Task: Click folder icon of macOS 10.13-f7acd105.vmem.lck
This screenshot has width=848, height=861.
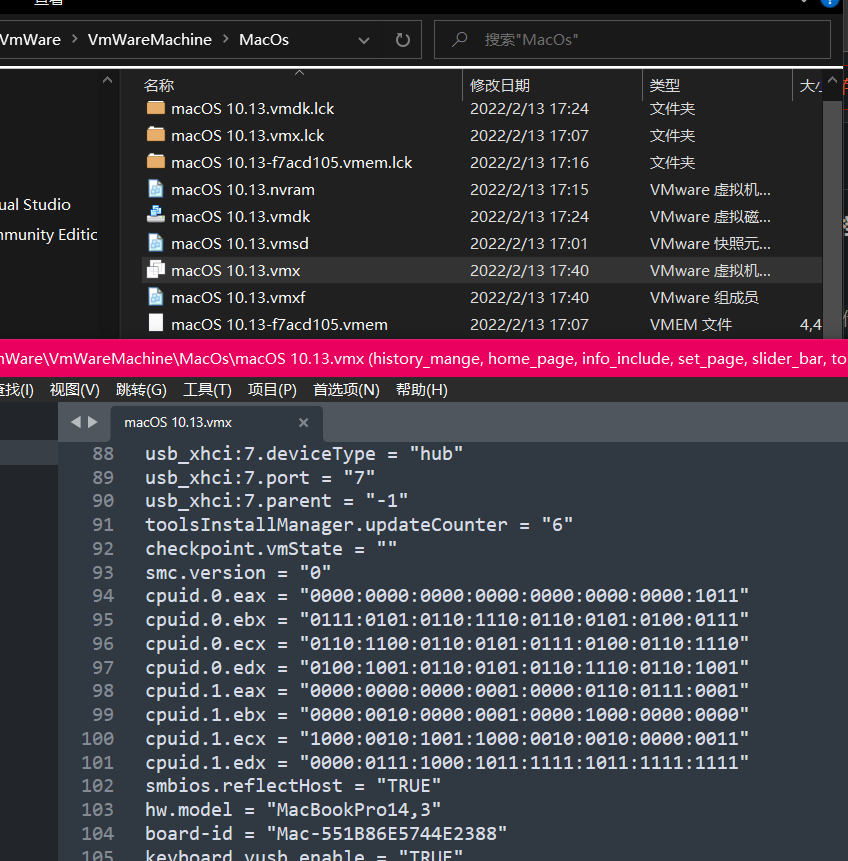Action: pyautogui.click(x=156, y=161)
